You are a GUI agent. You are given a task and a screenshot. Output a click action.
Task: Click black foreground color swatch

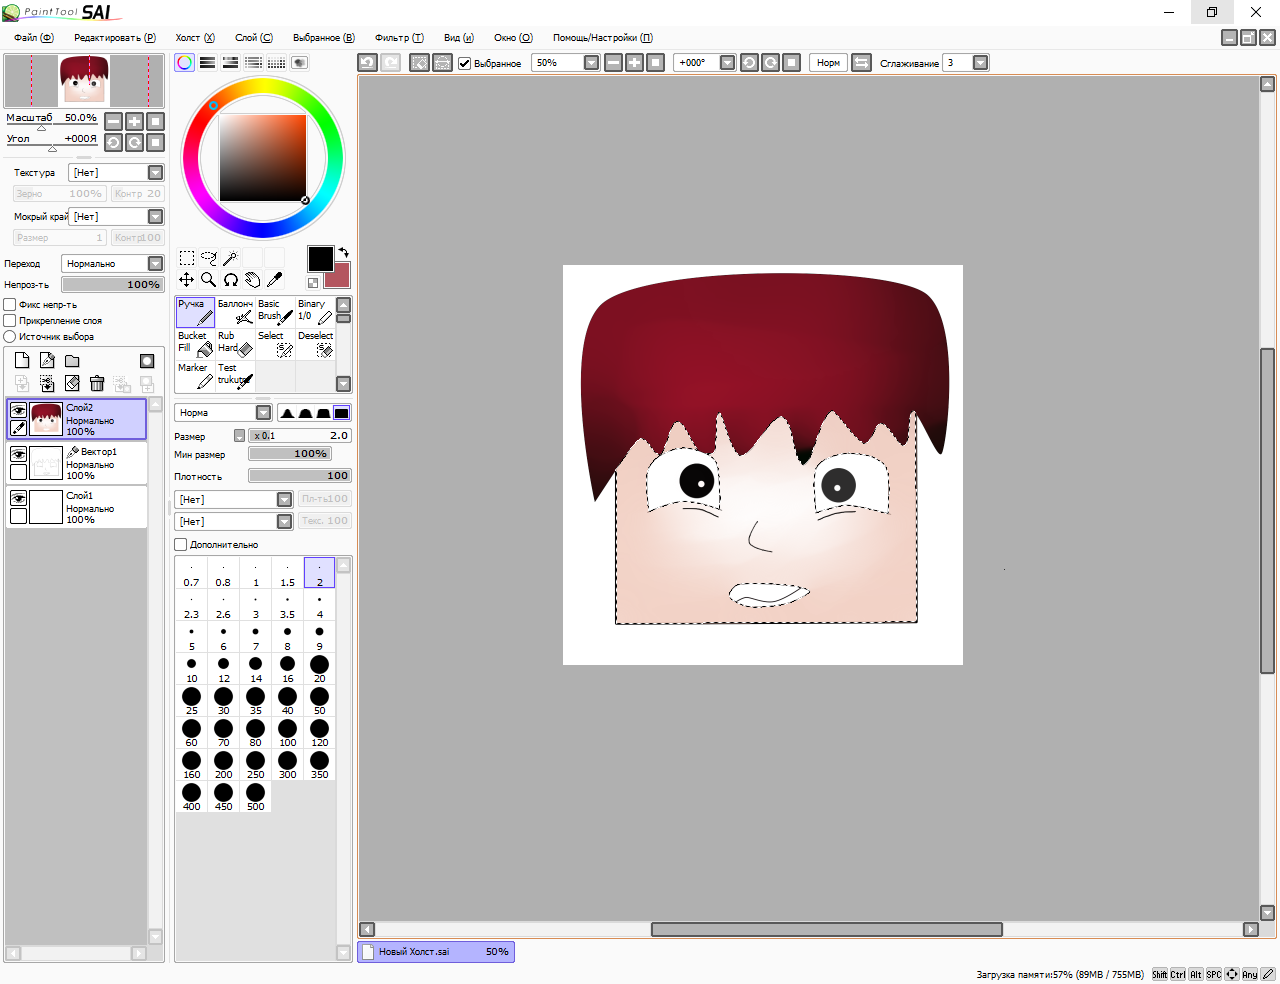pyautogui.click(x=320, y=259)
